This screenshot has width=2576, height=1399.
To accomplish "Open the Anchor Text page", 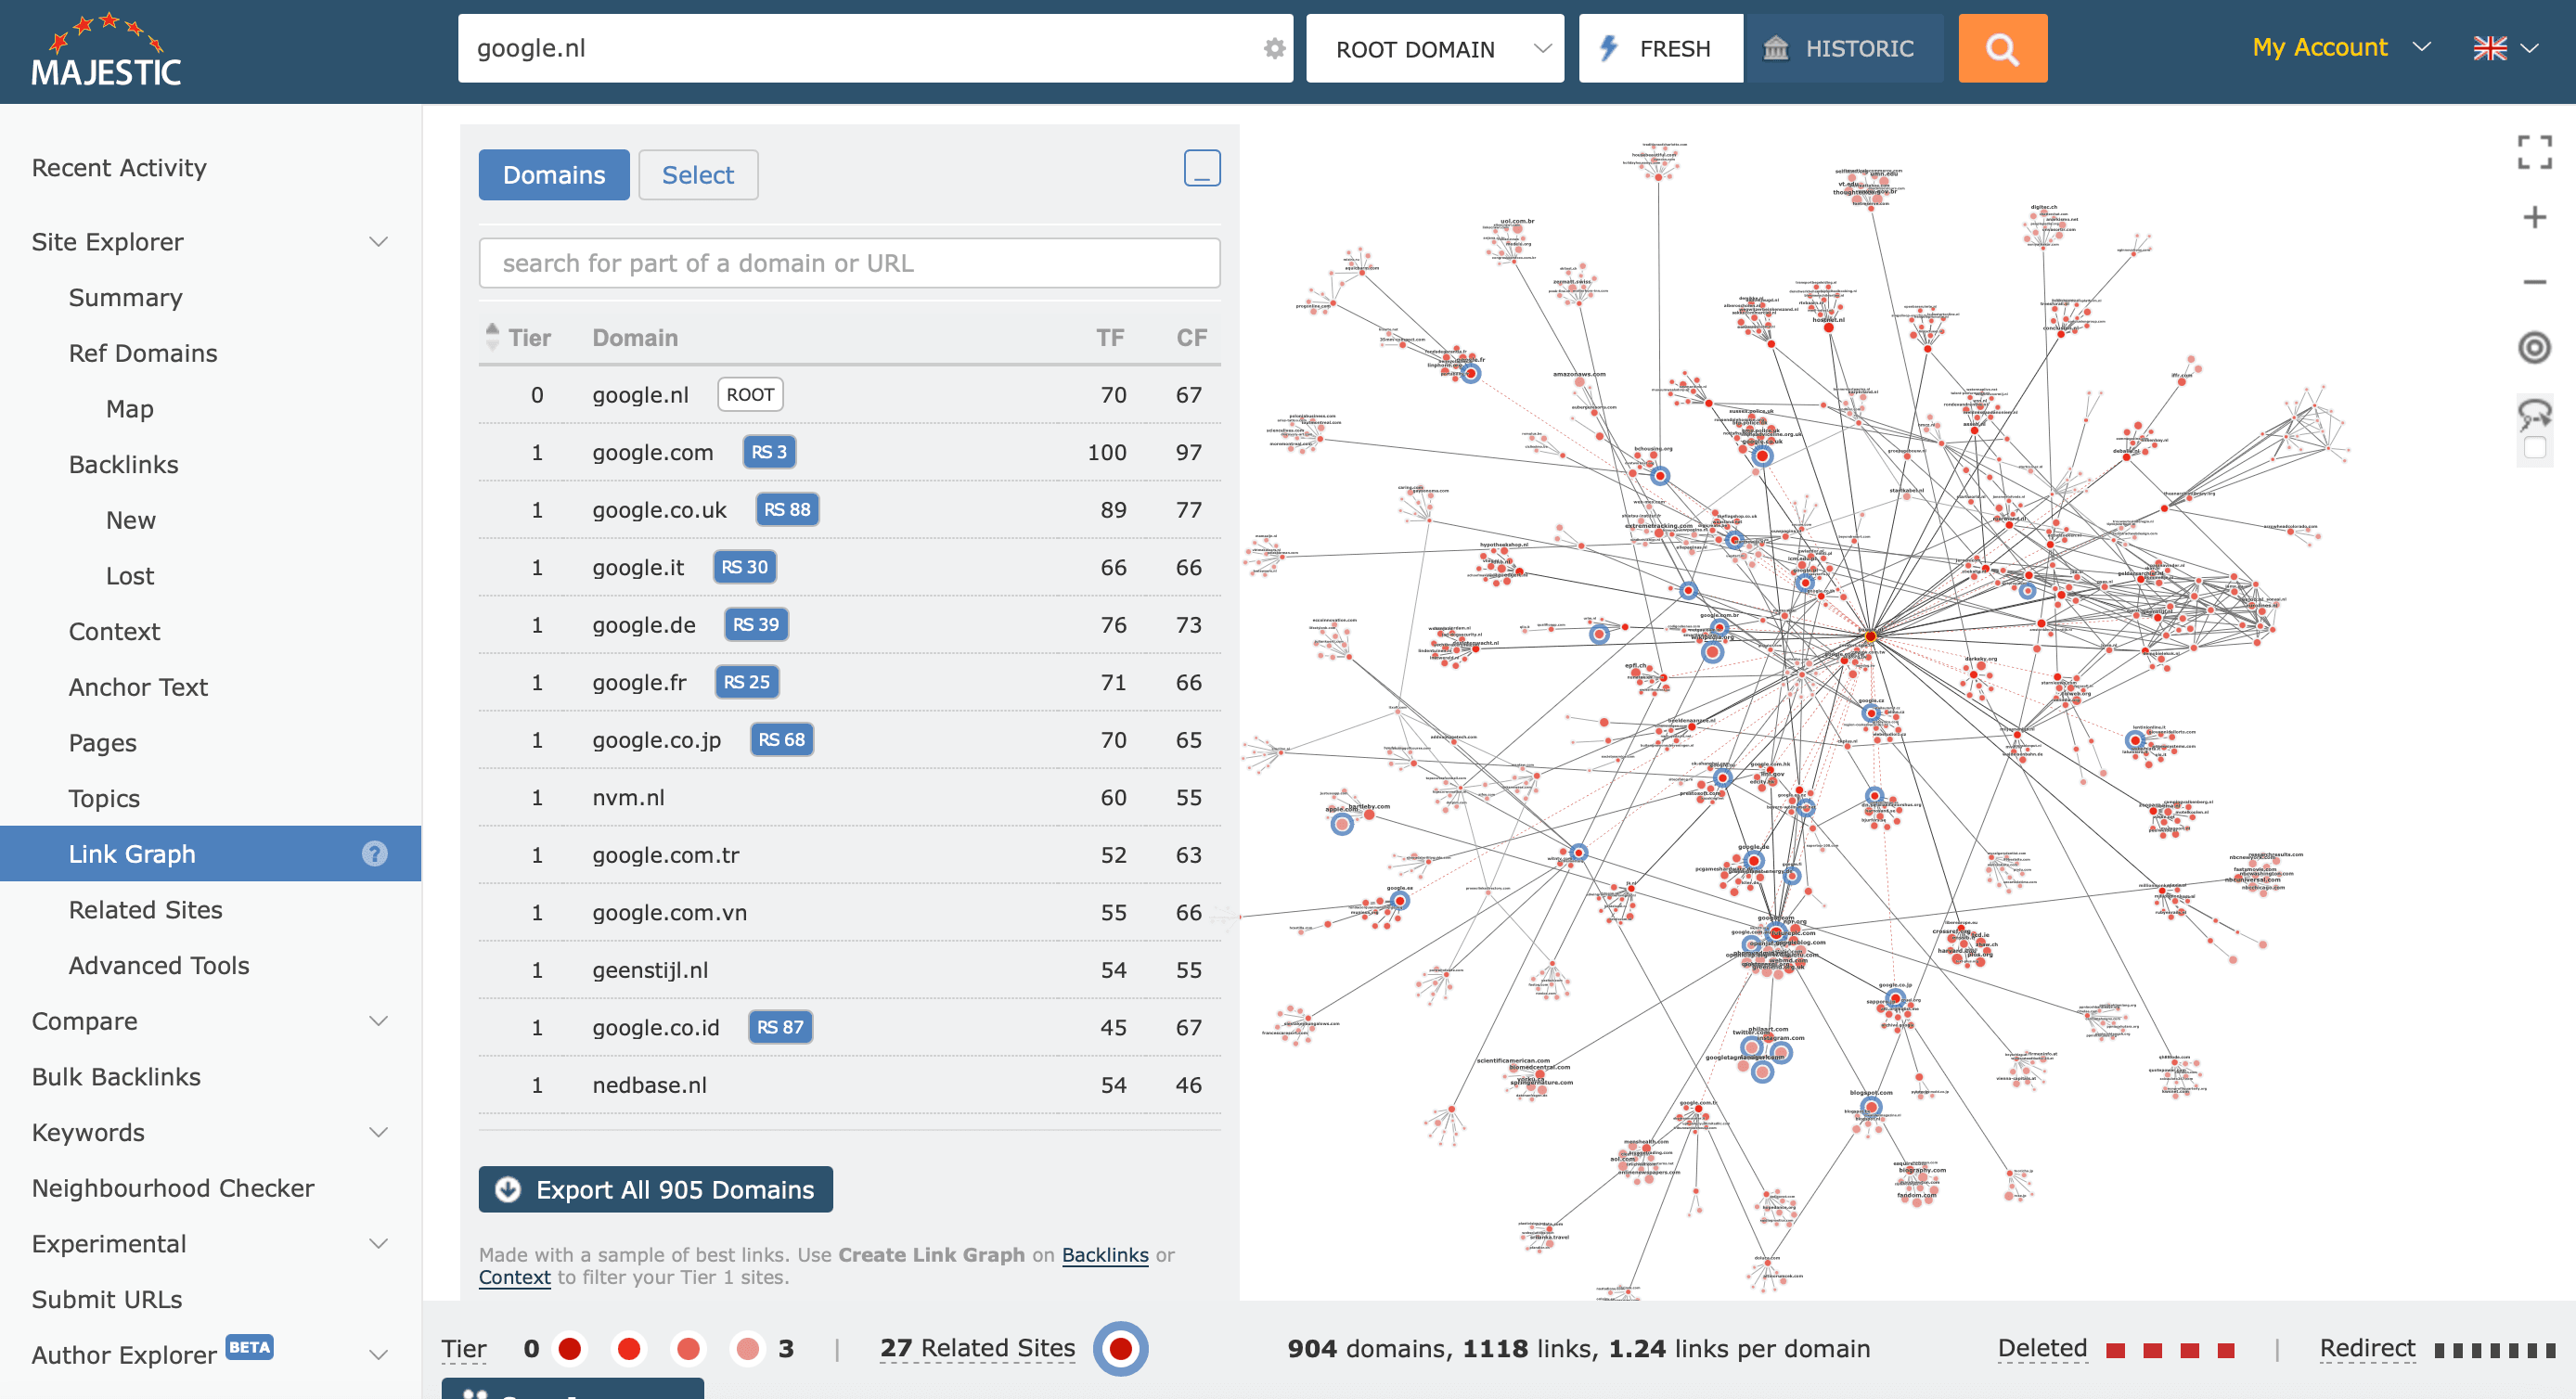I will click(138, 687).
